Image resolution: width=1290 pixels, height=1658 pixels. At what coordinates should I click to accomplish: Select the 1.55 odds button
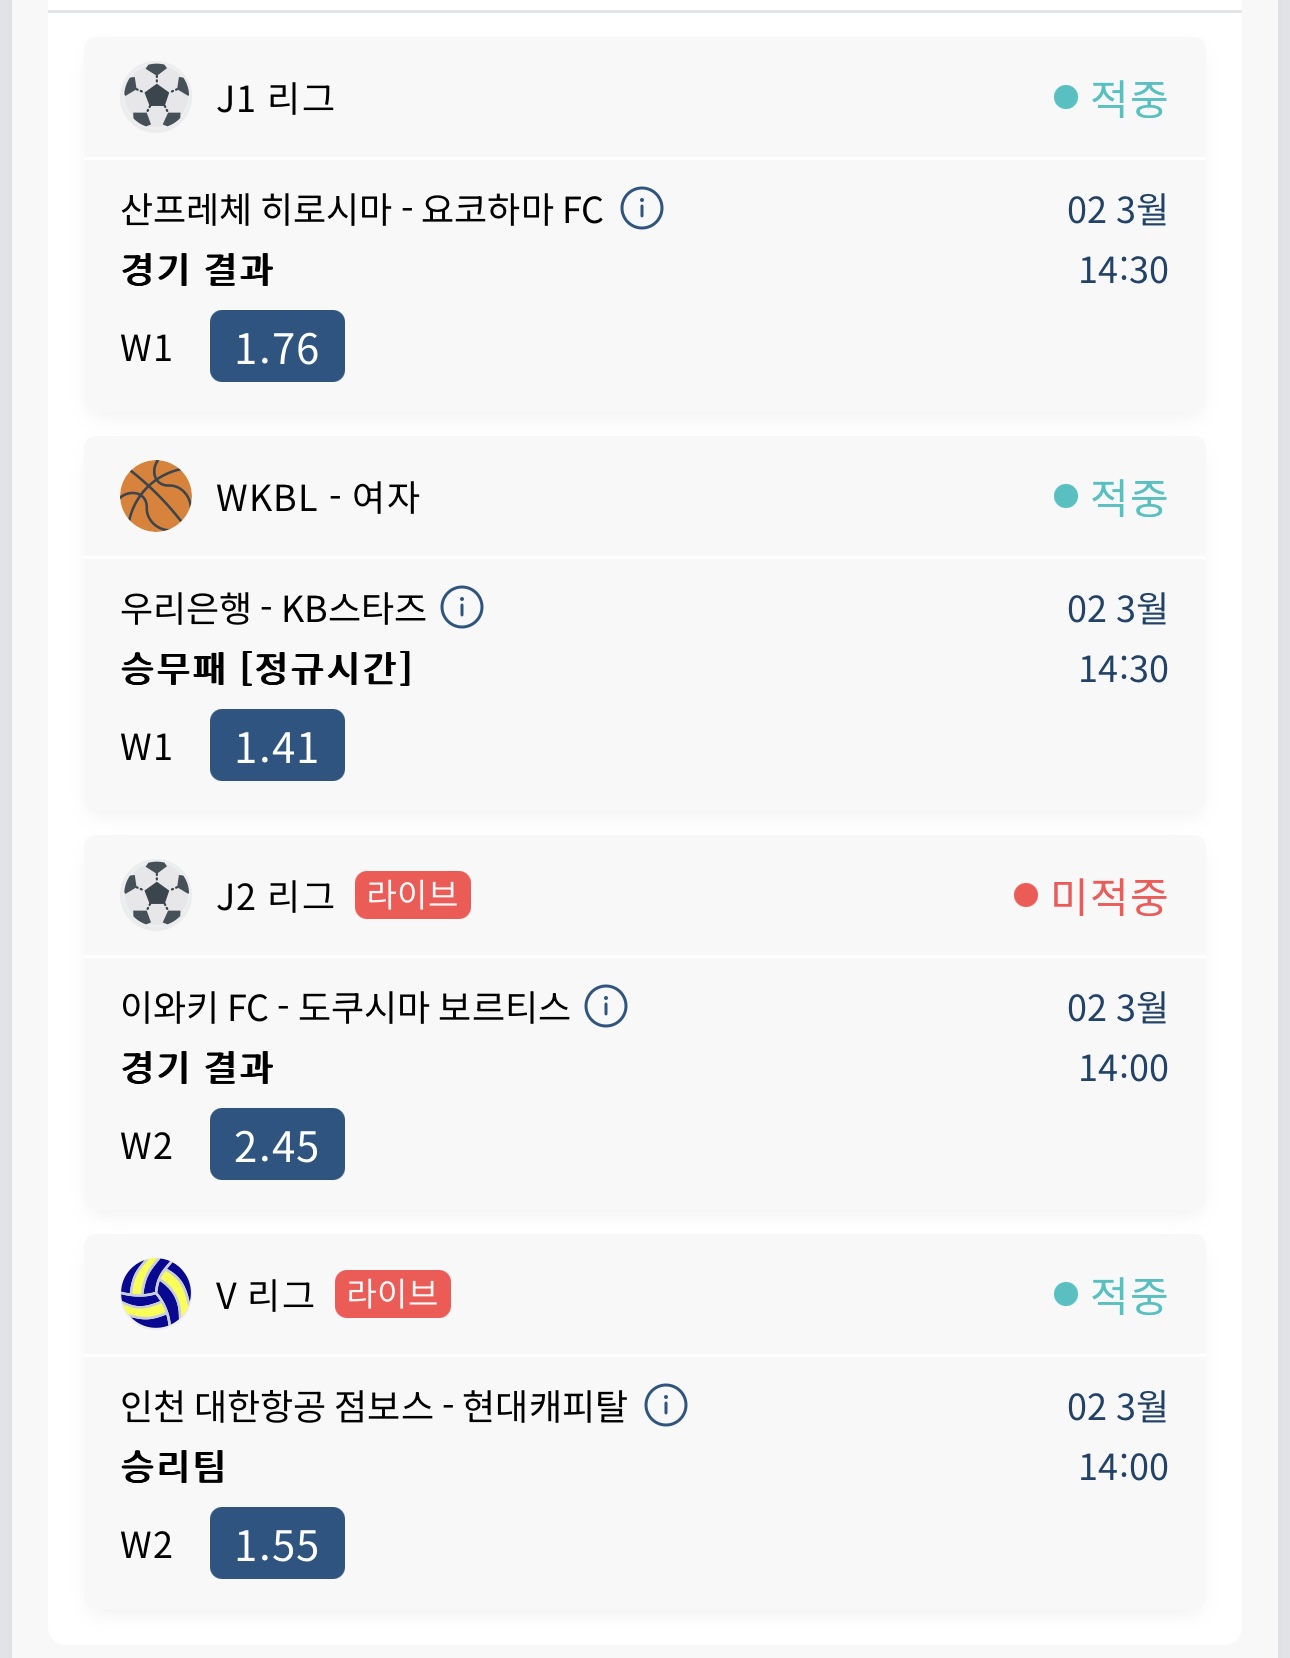(x=277, y=1544)
